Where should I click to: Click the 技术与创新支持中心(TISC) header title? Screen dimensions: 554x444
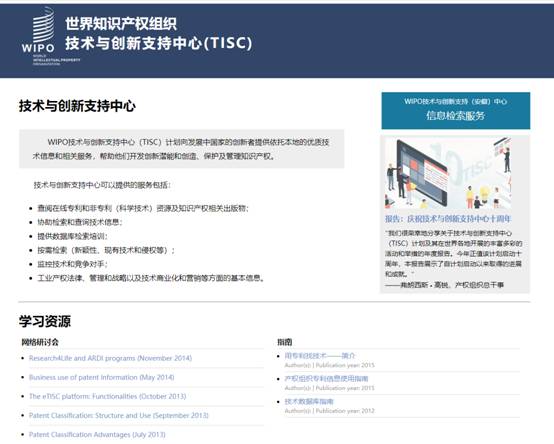point(159,43)
